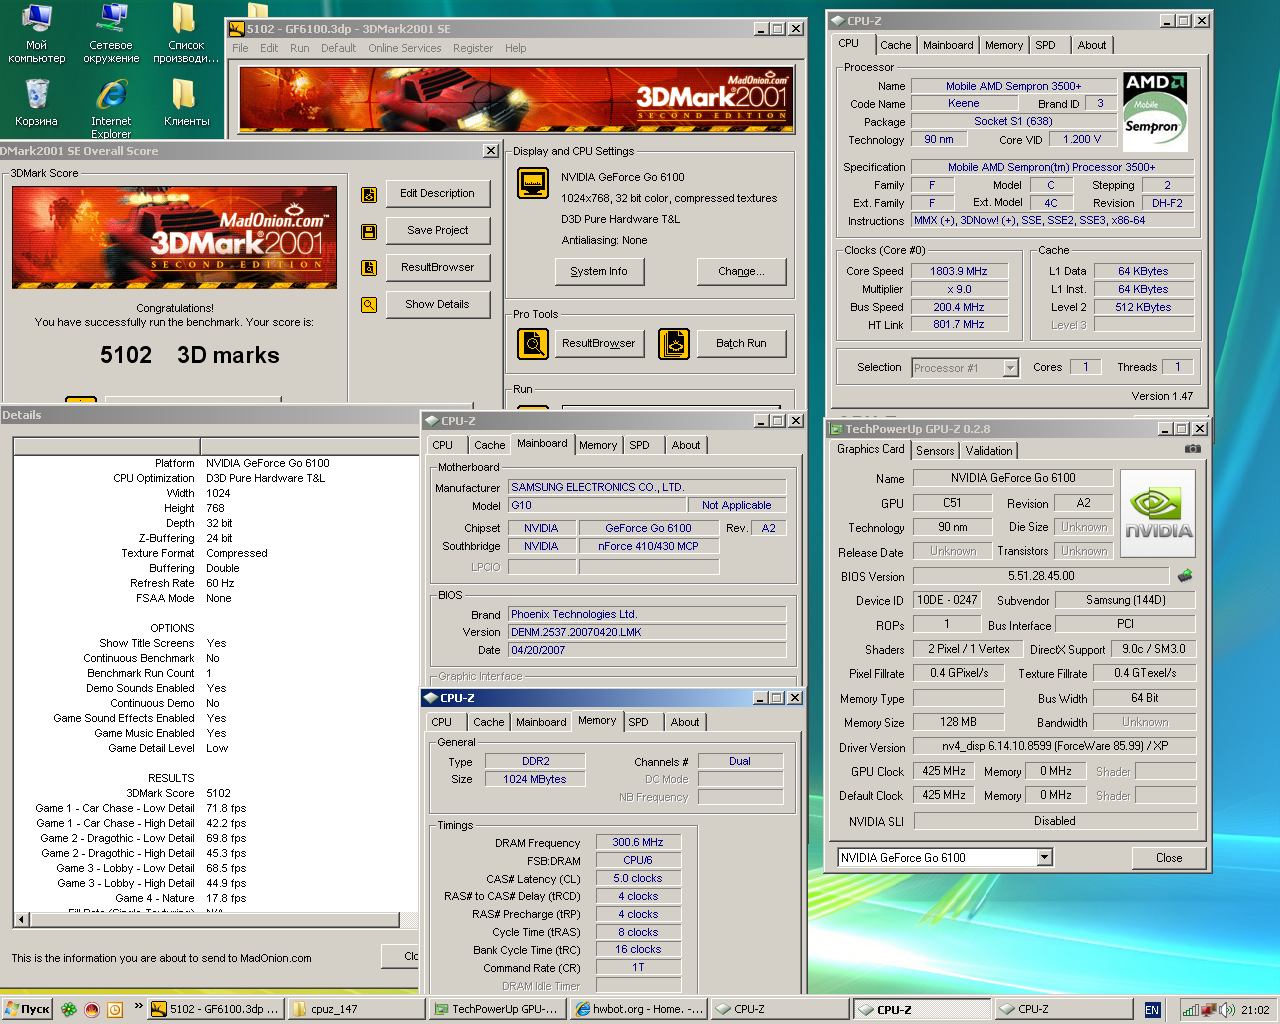Viewport: 1280px width, 1024px height.
Task: Click the network signal tray icon
Action: point(1190,1010)
